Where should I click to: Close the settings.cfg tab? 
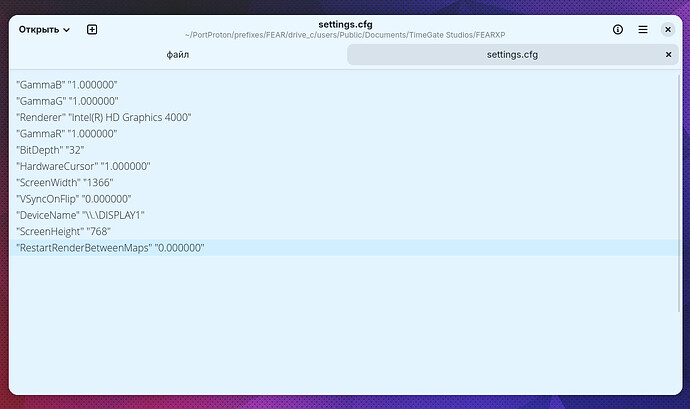point(668,55)
